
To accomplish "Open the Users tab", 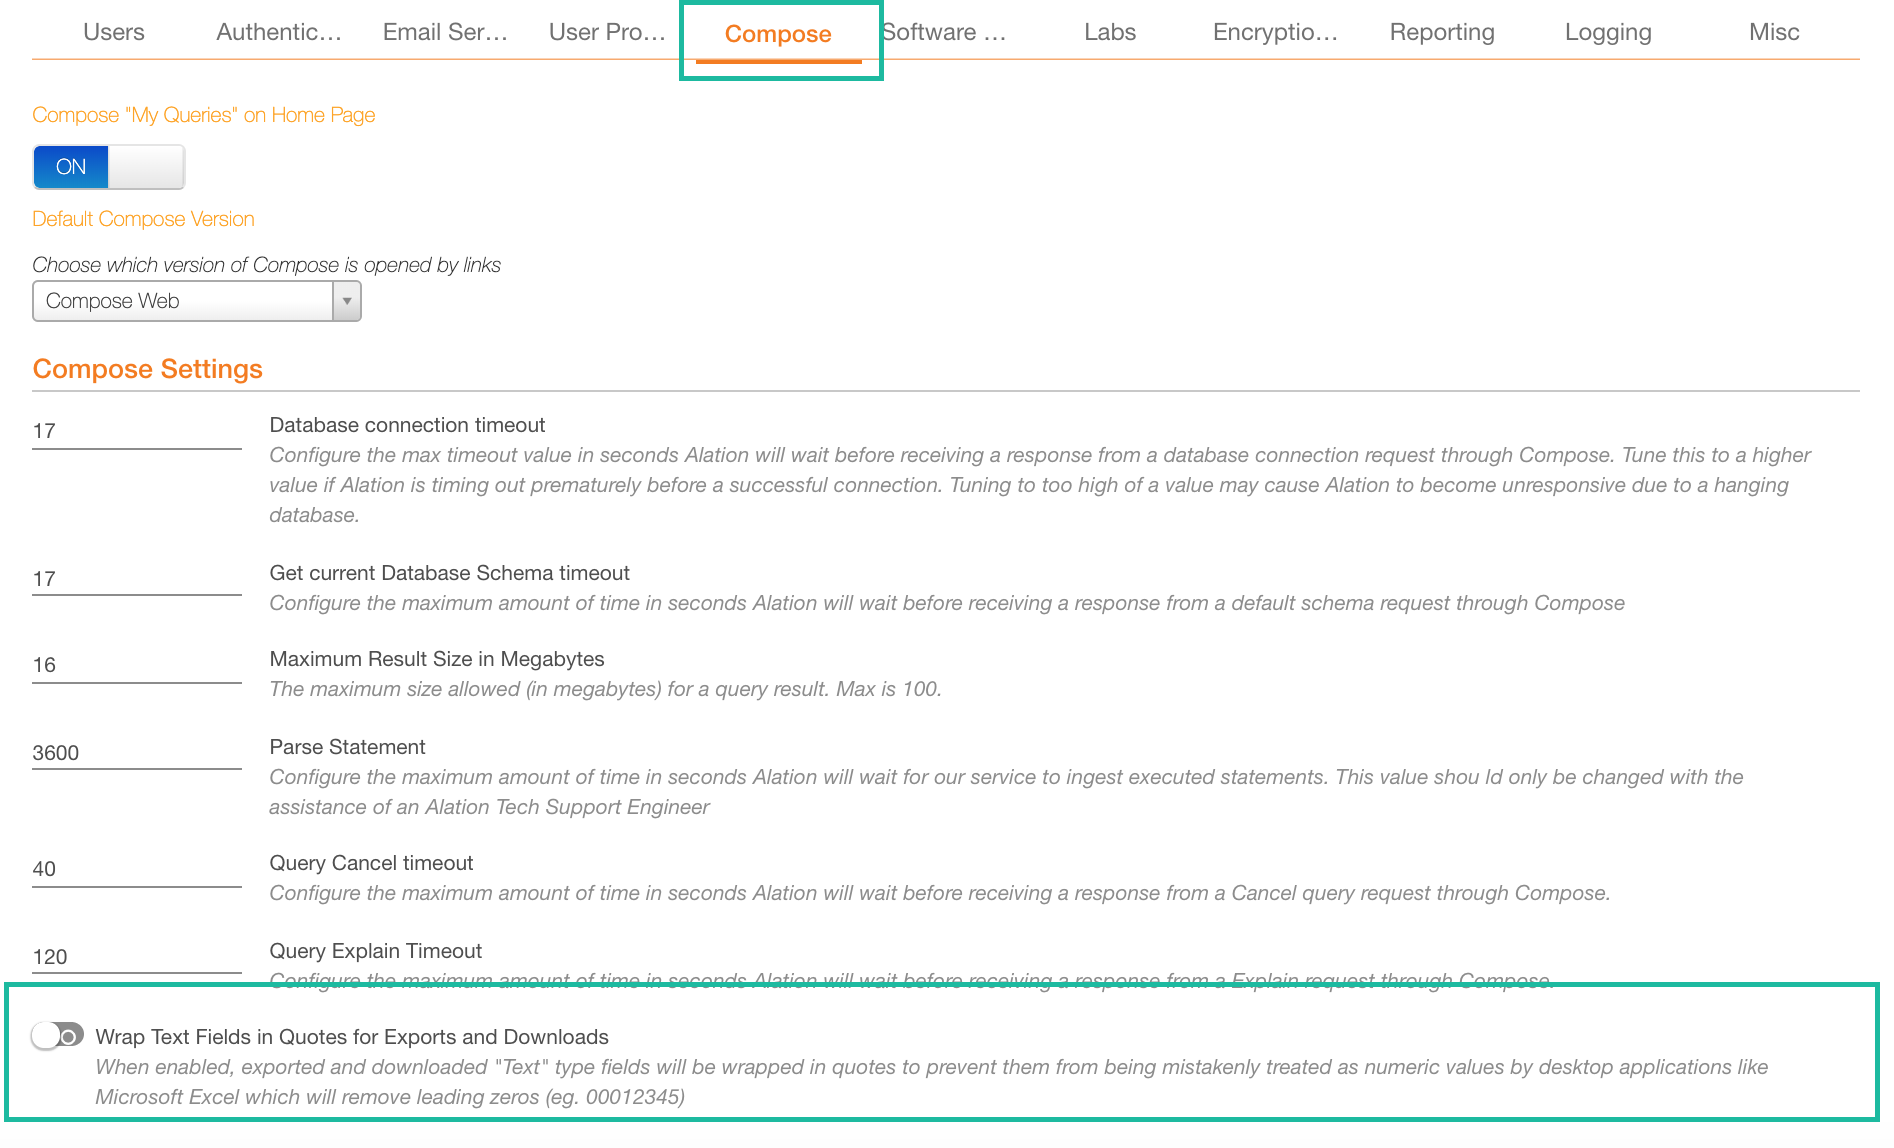I will pos(114,32).
